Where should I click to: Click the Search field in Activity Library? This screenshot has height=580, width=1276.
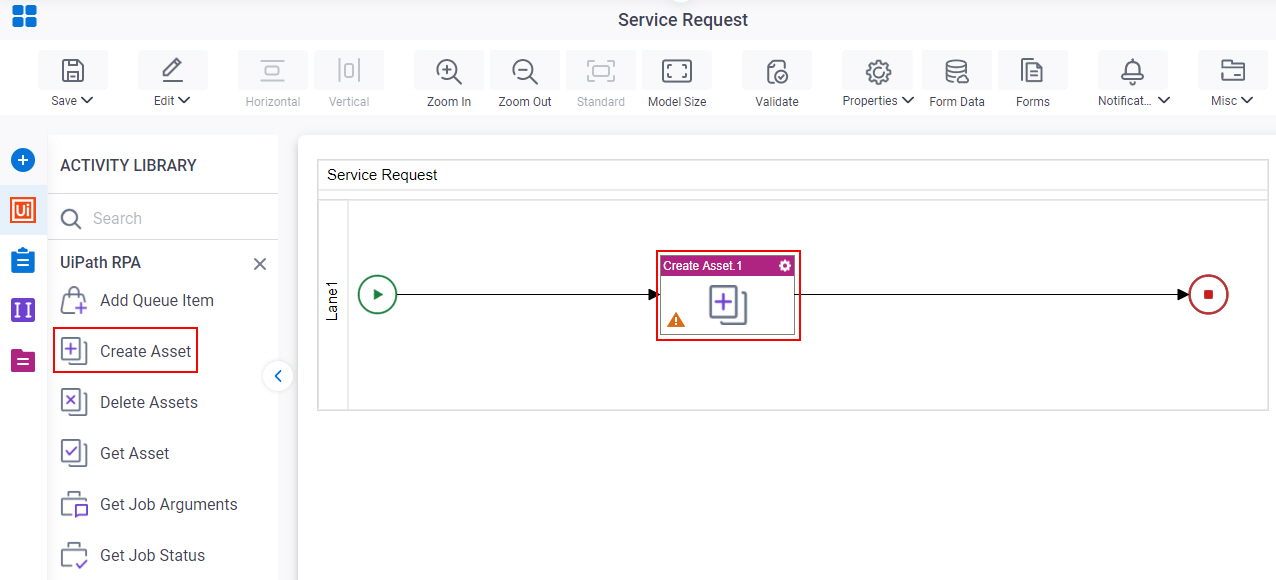tap(163, 218)
